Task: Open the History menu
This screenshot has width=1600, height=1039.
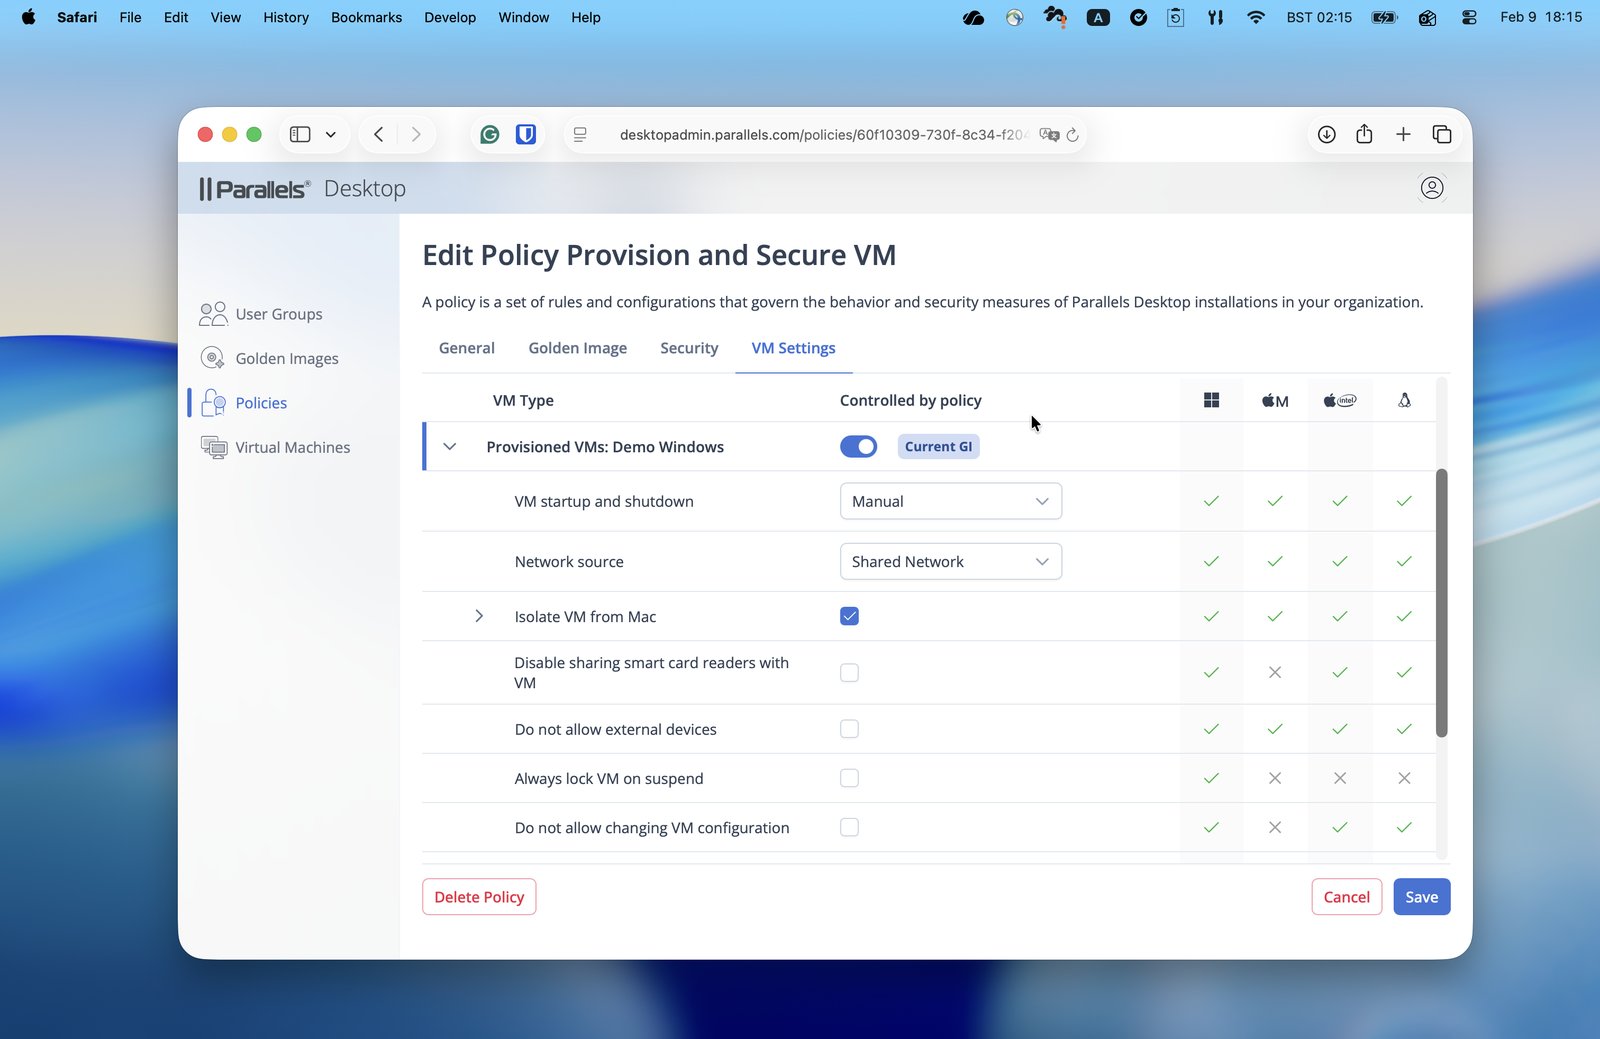Action: [286, 17]
